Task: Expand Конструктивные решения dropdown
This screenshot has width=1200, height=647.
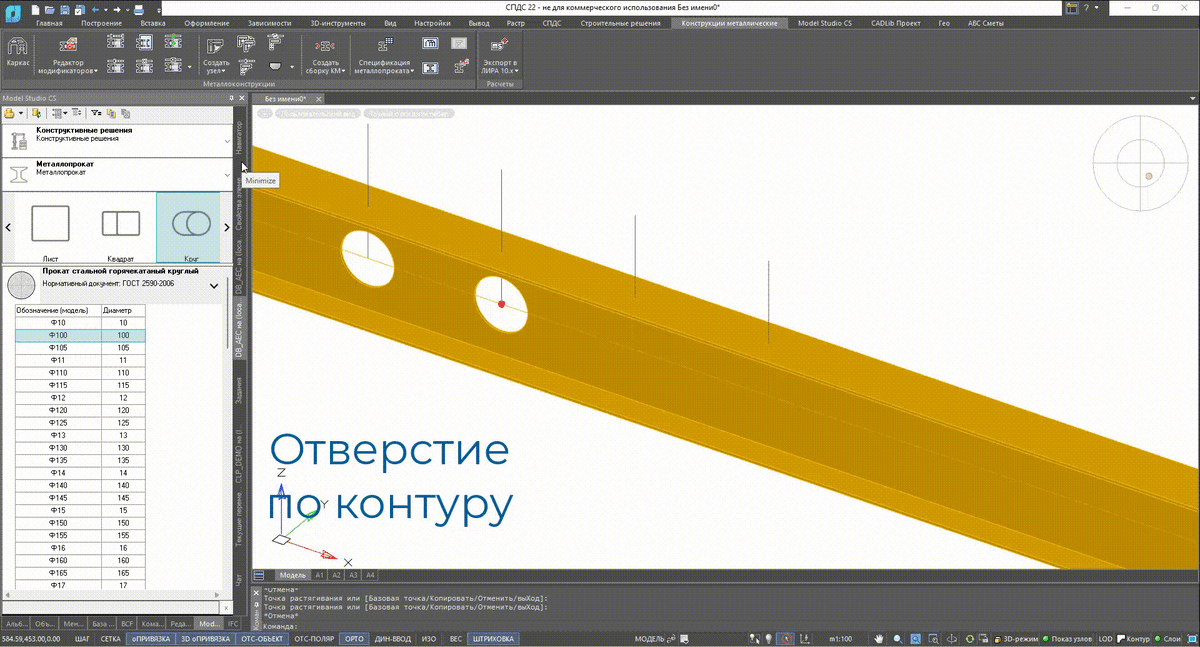Action: (227, 142)
